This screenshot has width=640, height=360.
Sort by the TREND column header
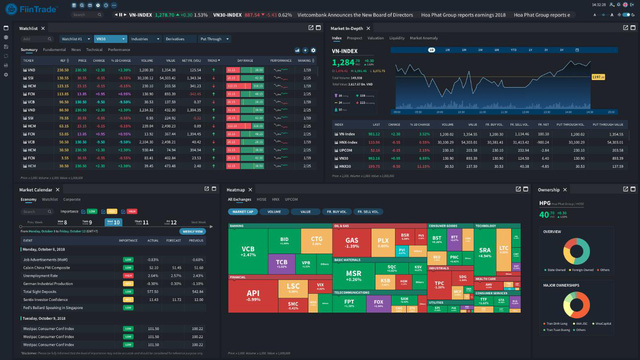pyautogui.click(x=213, y=60)
